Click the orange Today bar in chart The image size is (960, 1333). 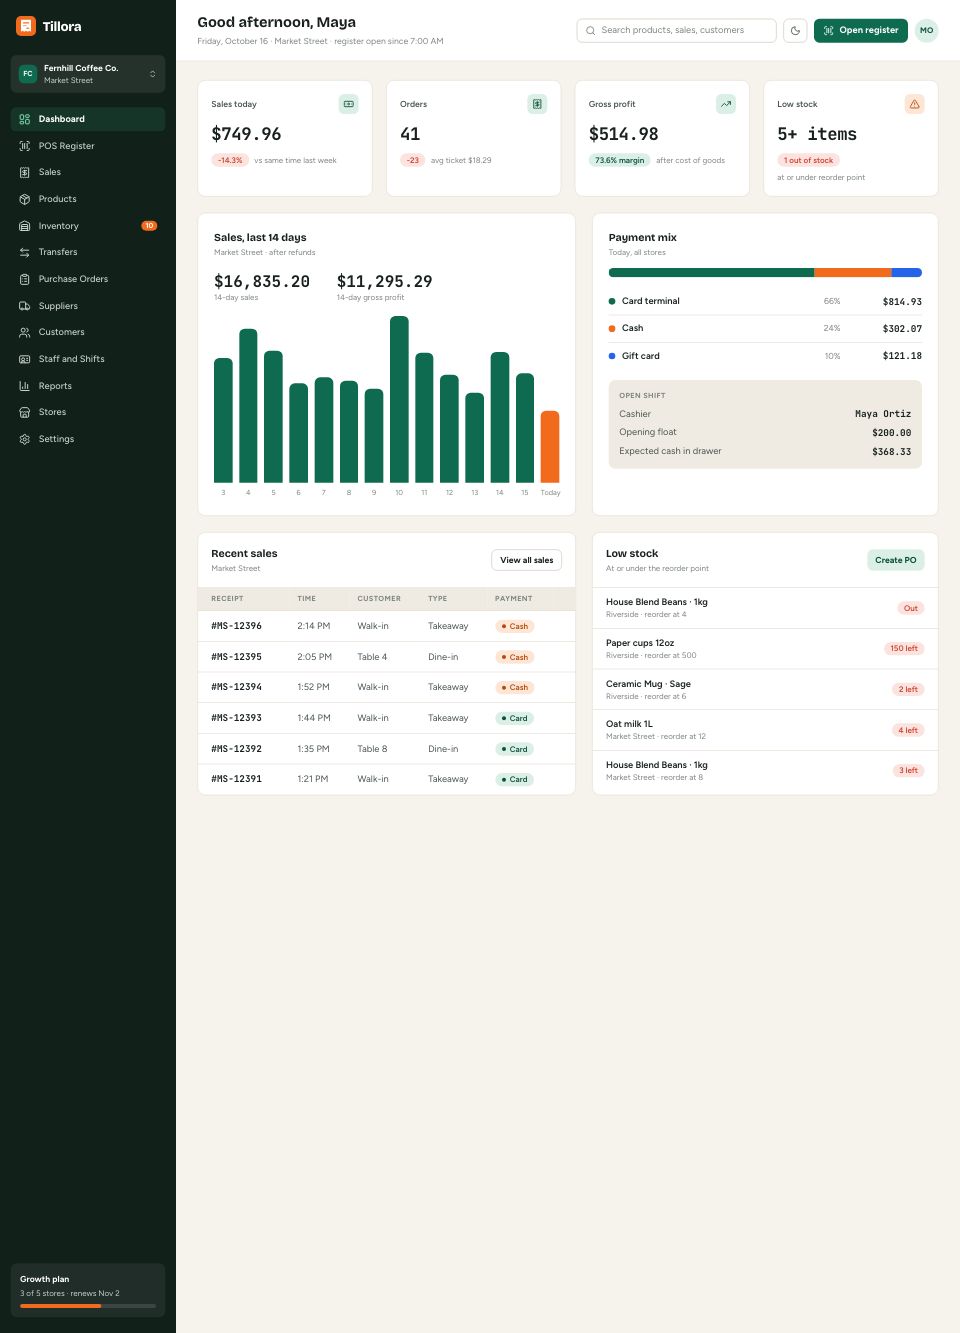click(550, 447)
